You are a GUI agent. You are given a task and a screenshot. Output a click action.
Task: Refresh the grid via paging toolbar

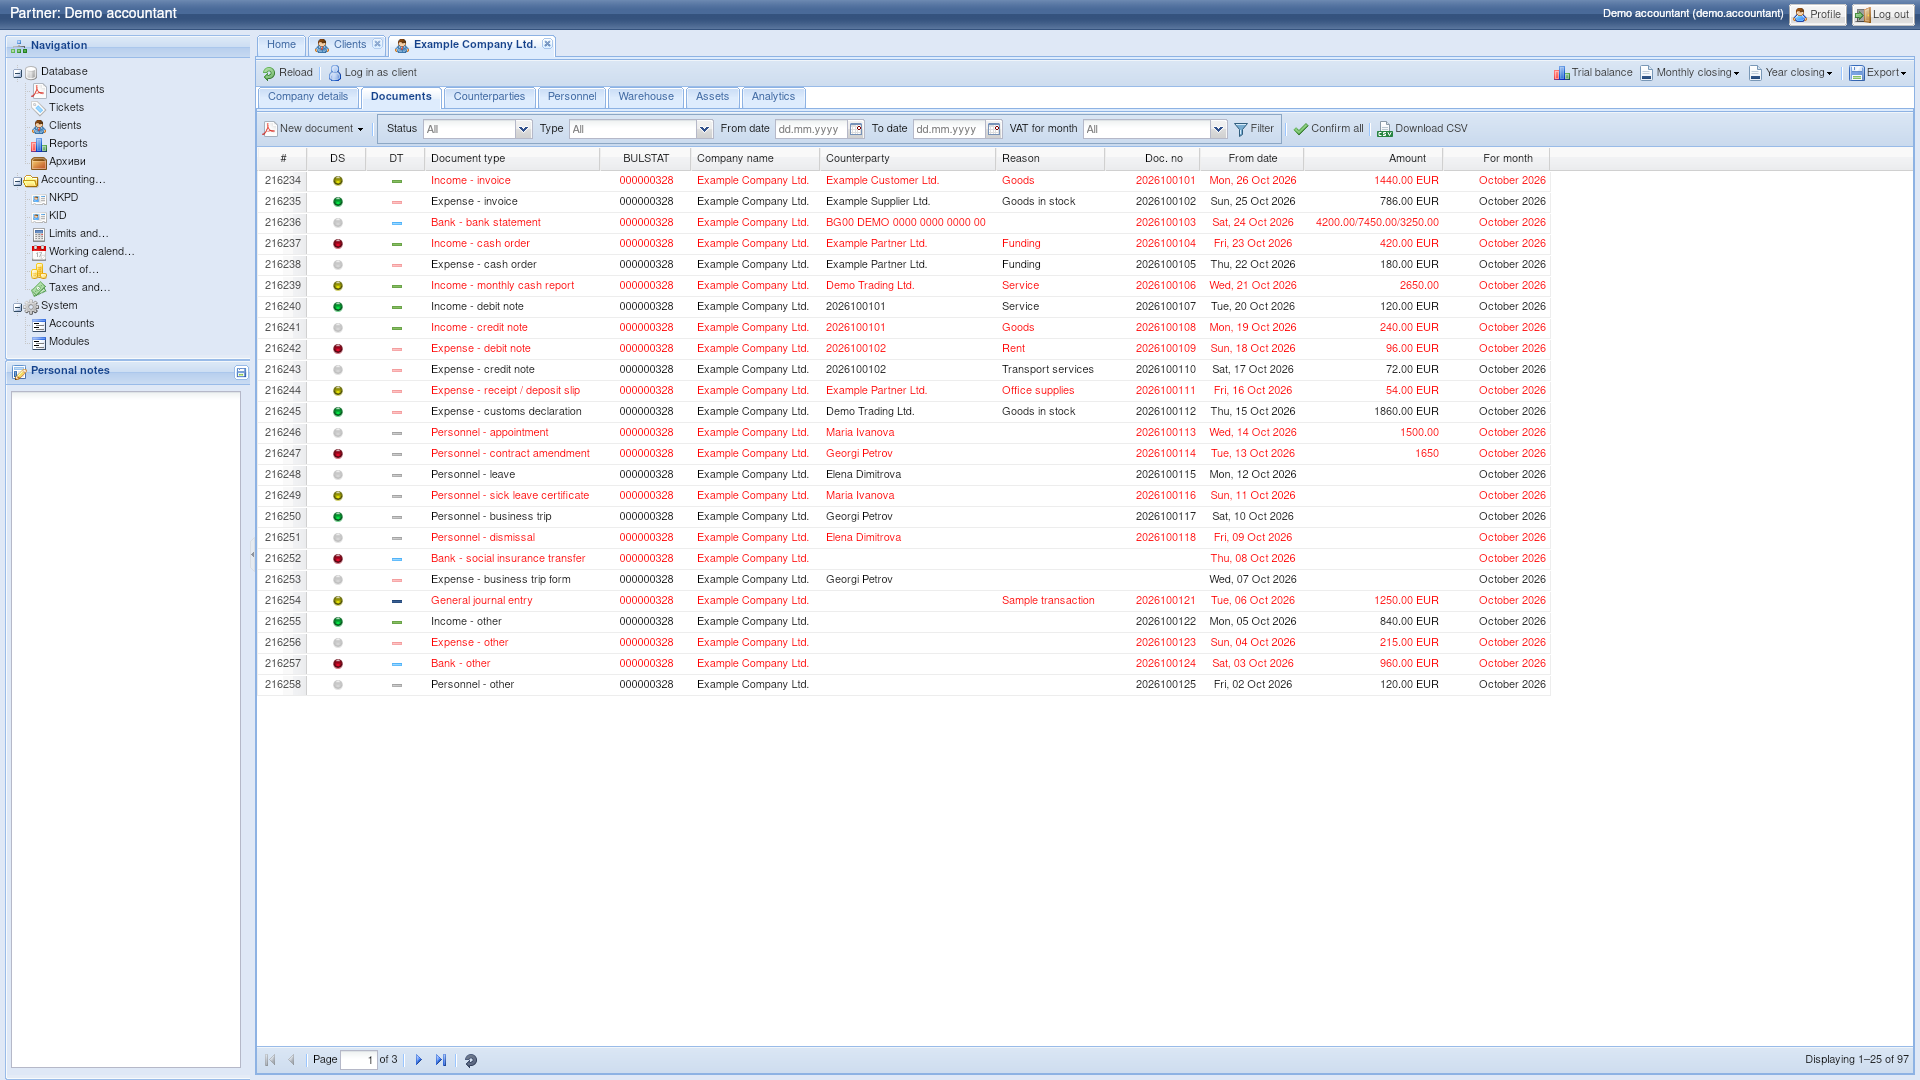point(471,1060)
